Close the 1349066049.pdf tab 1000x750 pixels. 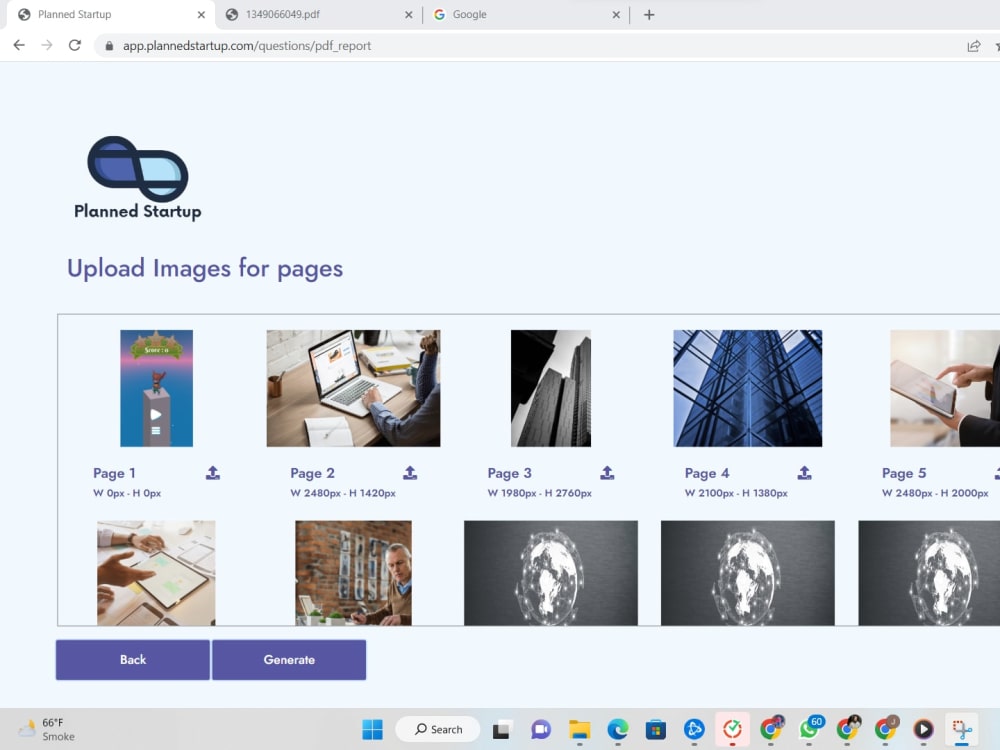[x=409, y=15]
